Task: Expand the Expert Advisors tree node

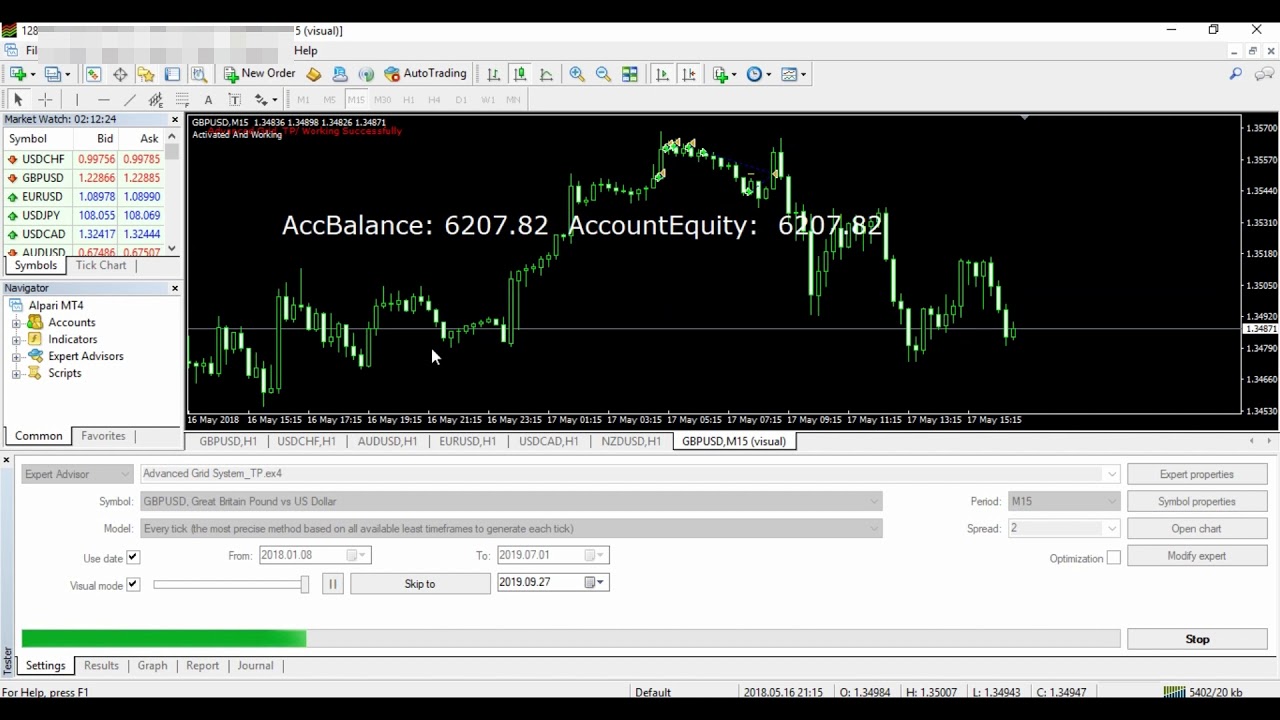Action: pyautogui.click(x=16, y=357)
